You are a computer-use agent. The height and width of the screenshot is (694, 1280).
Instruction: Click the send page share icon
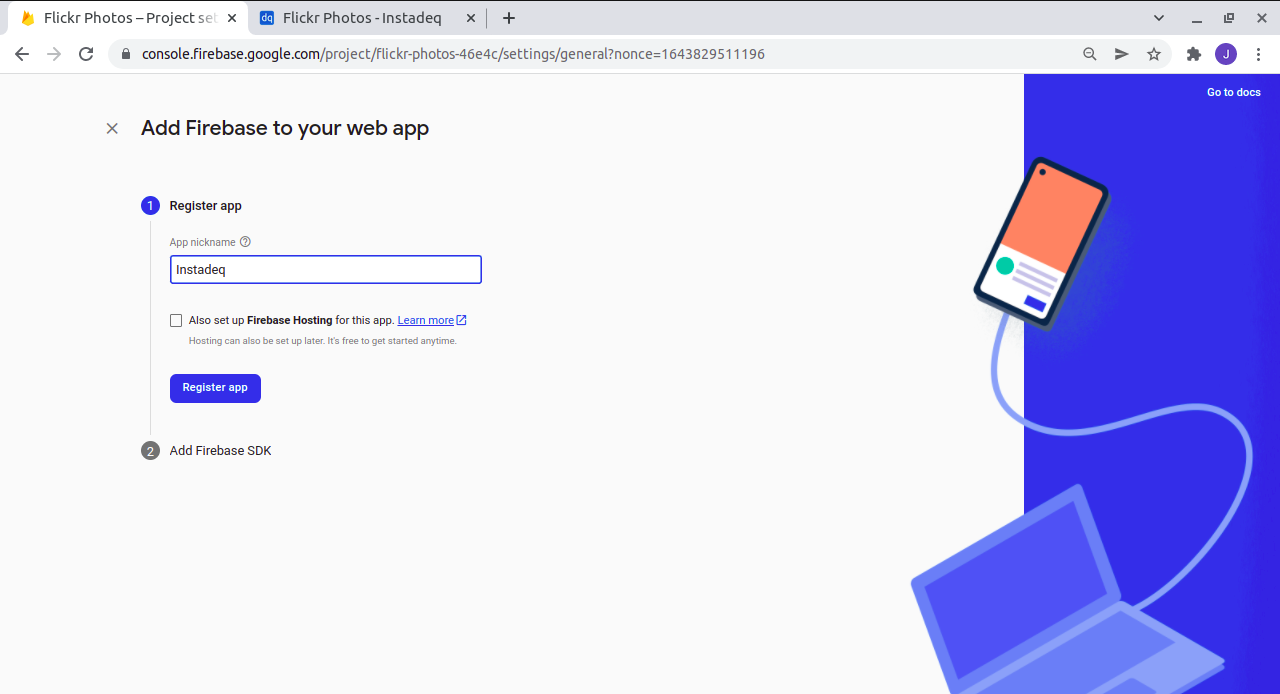pos(1122,54)
